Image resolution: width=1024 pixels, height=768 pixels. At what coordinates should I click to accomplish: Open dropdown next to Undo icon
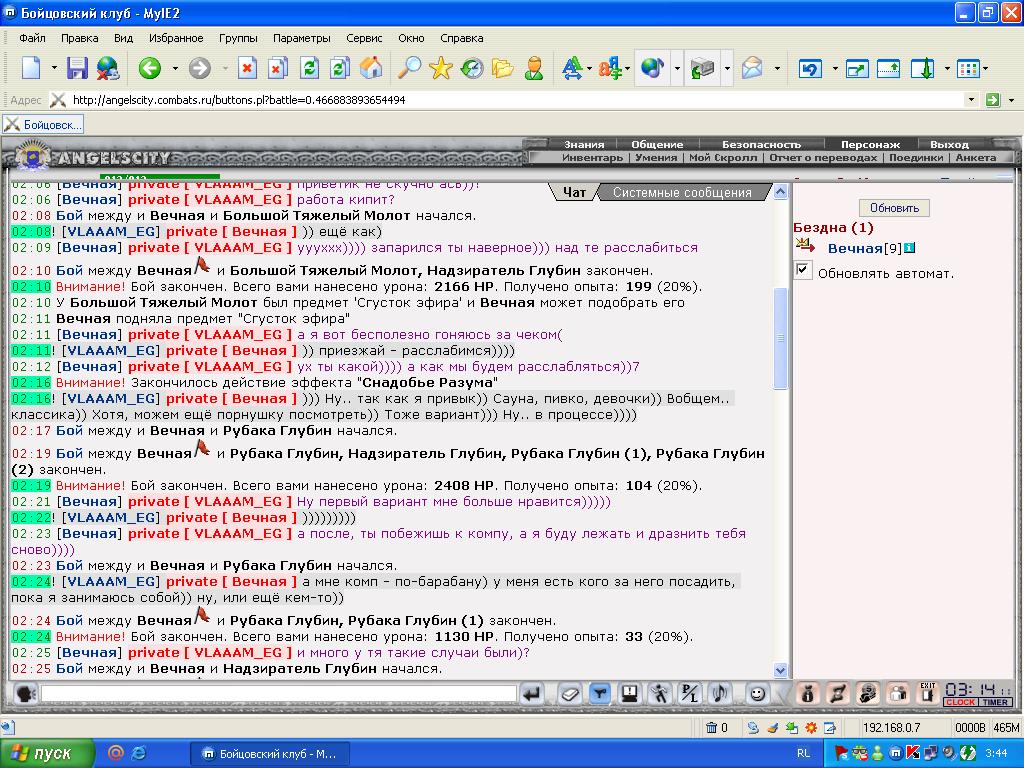[835, 67]
